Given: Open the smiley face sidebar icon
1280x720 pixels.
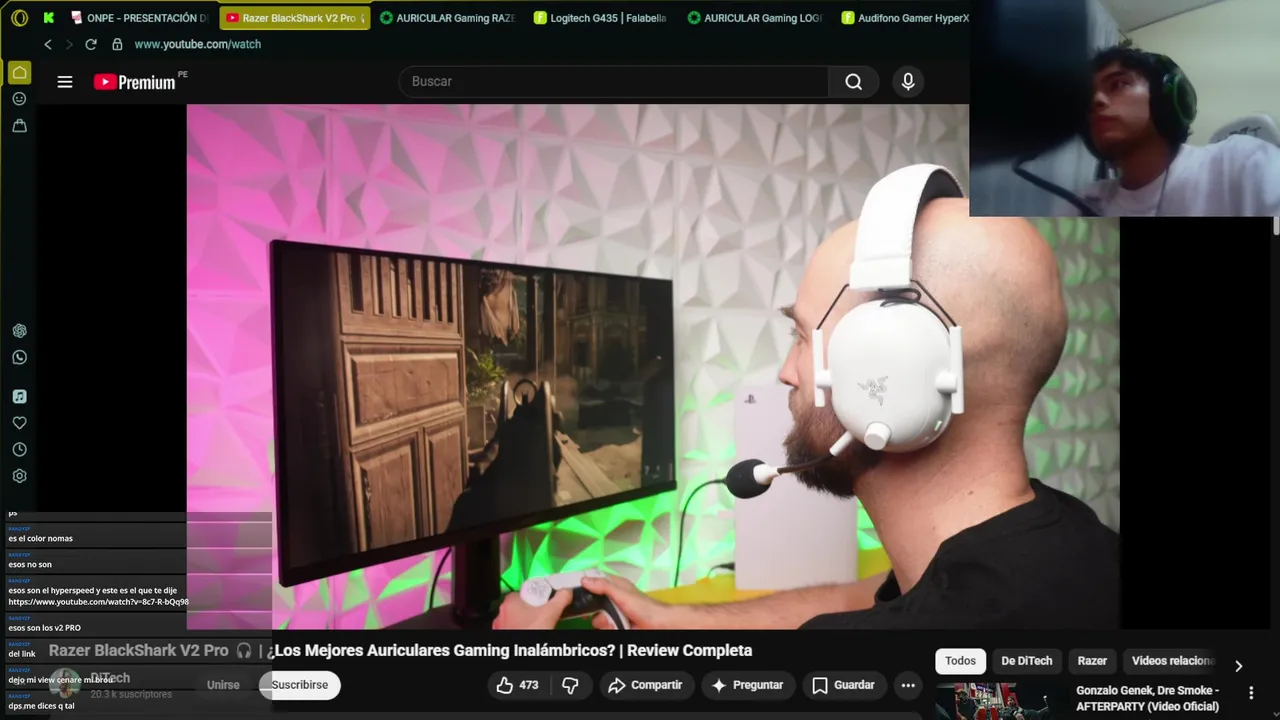Looking at the screenshot, I should 19,99.
